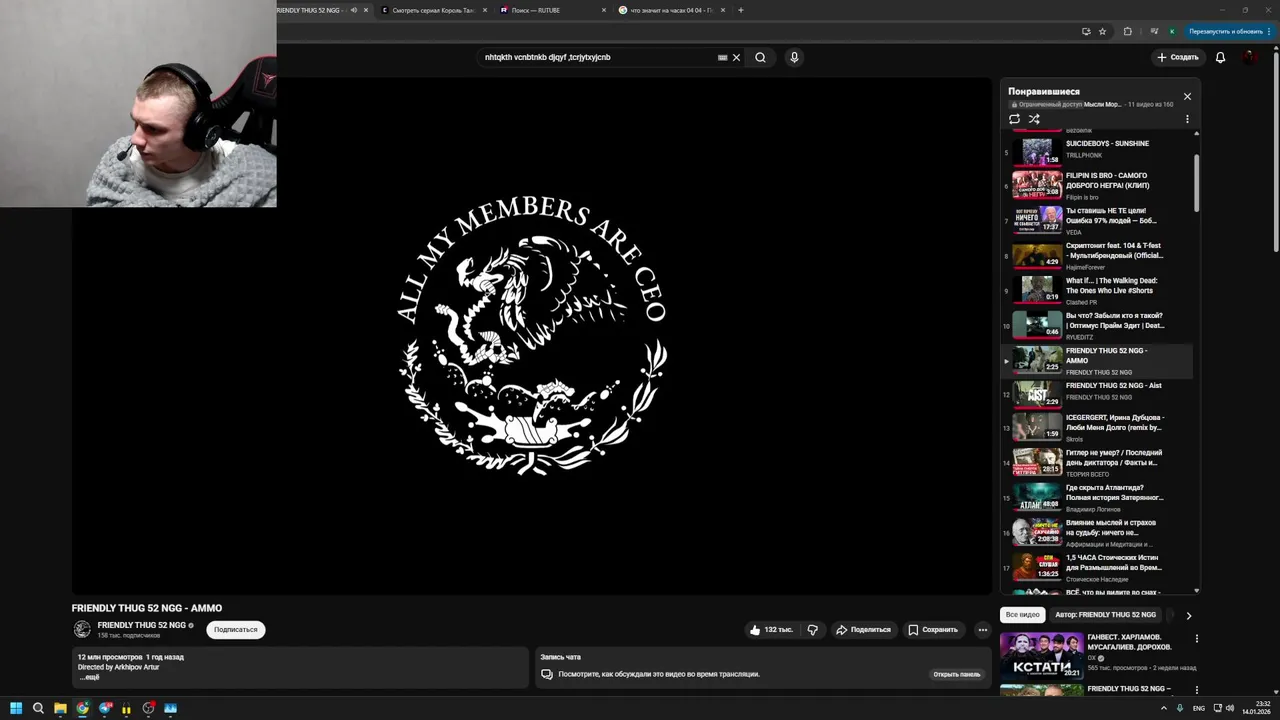Open ICEGERGERT, Ирина Дубцова playlist item
The height and width of the screenshot is (720, 1280).
click(1097, 429)
